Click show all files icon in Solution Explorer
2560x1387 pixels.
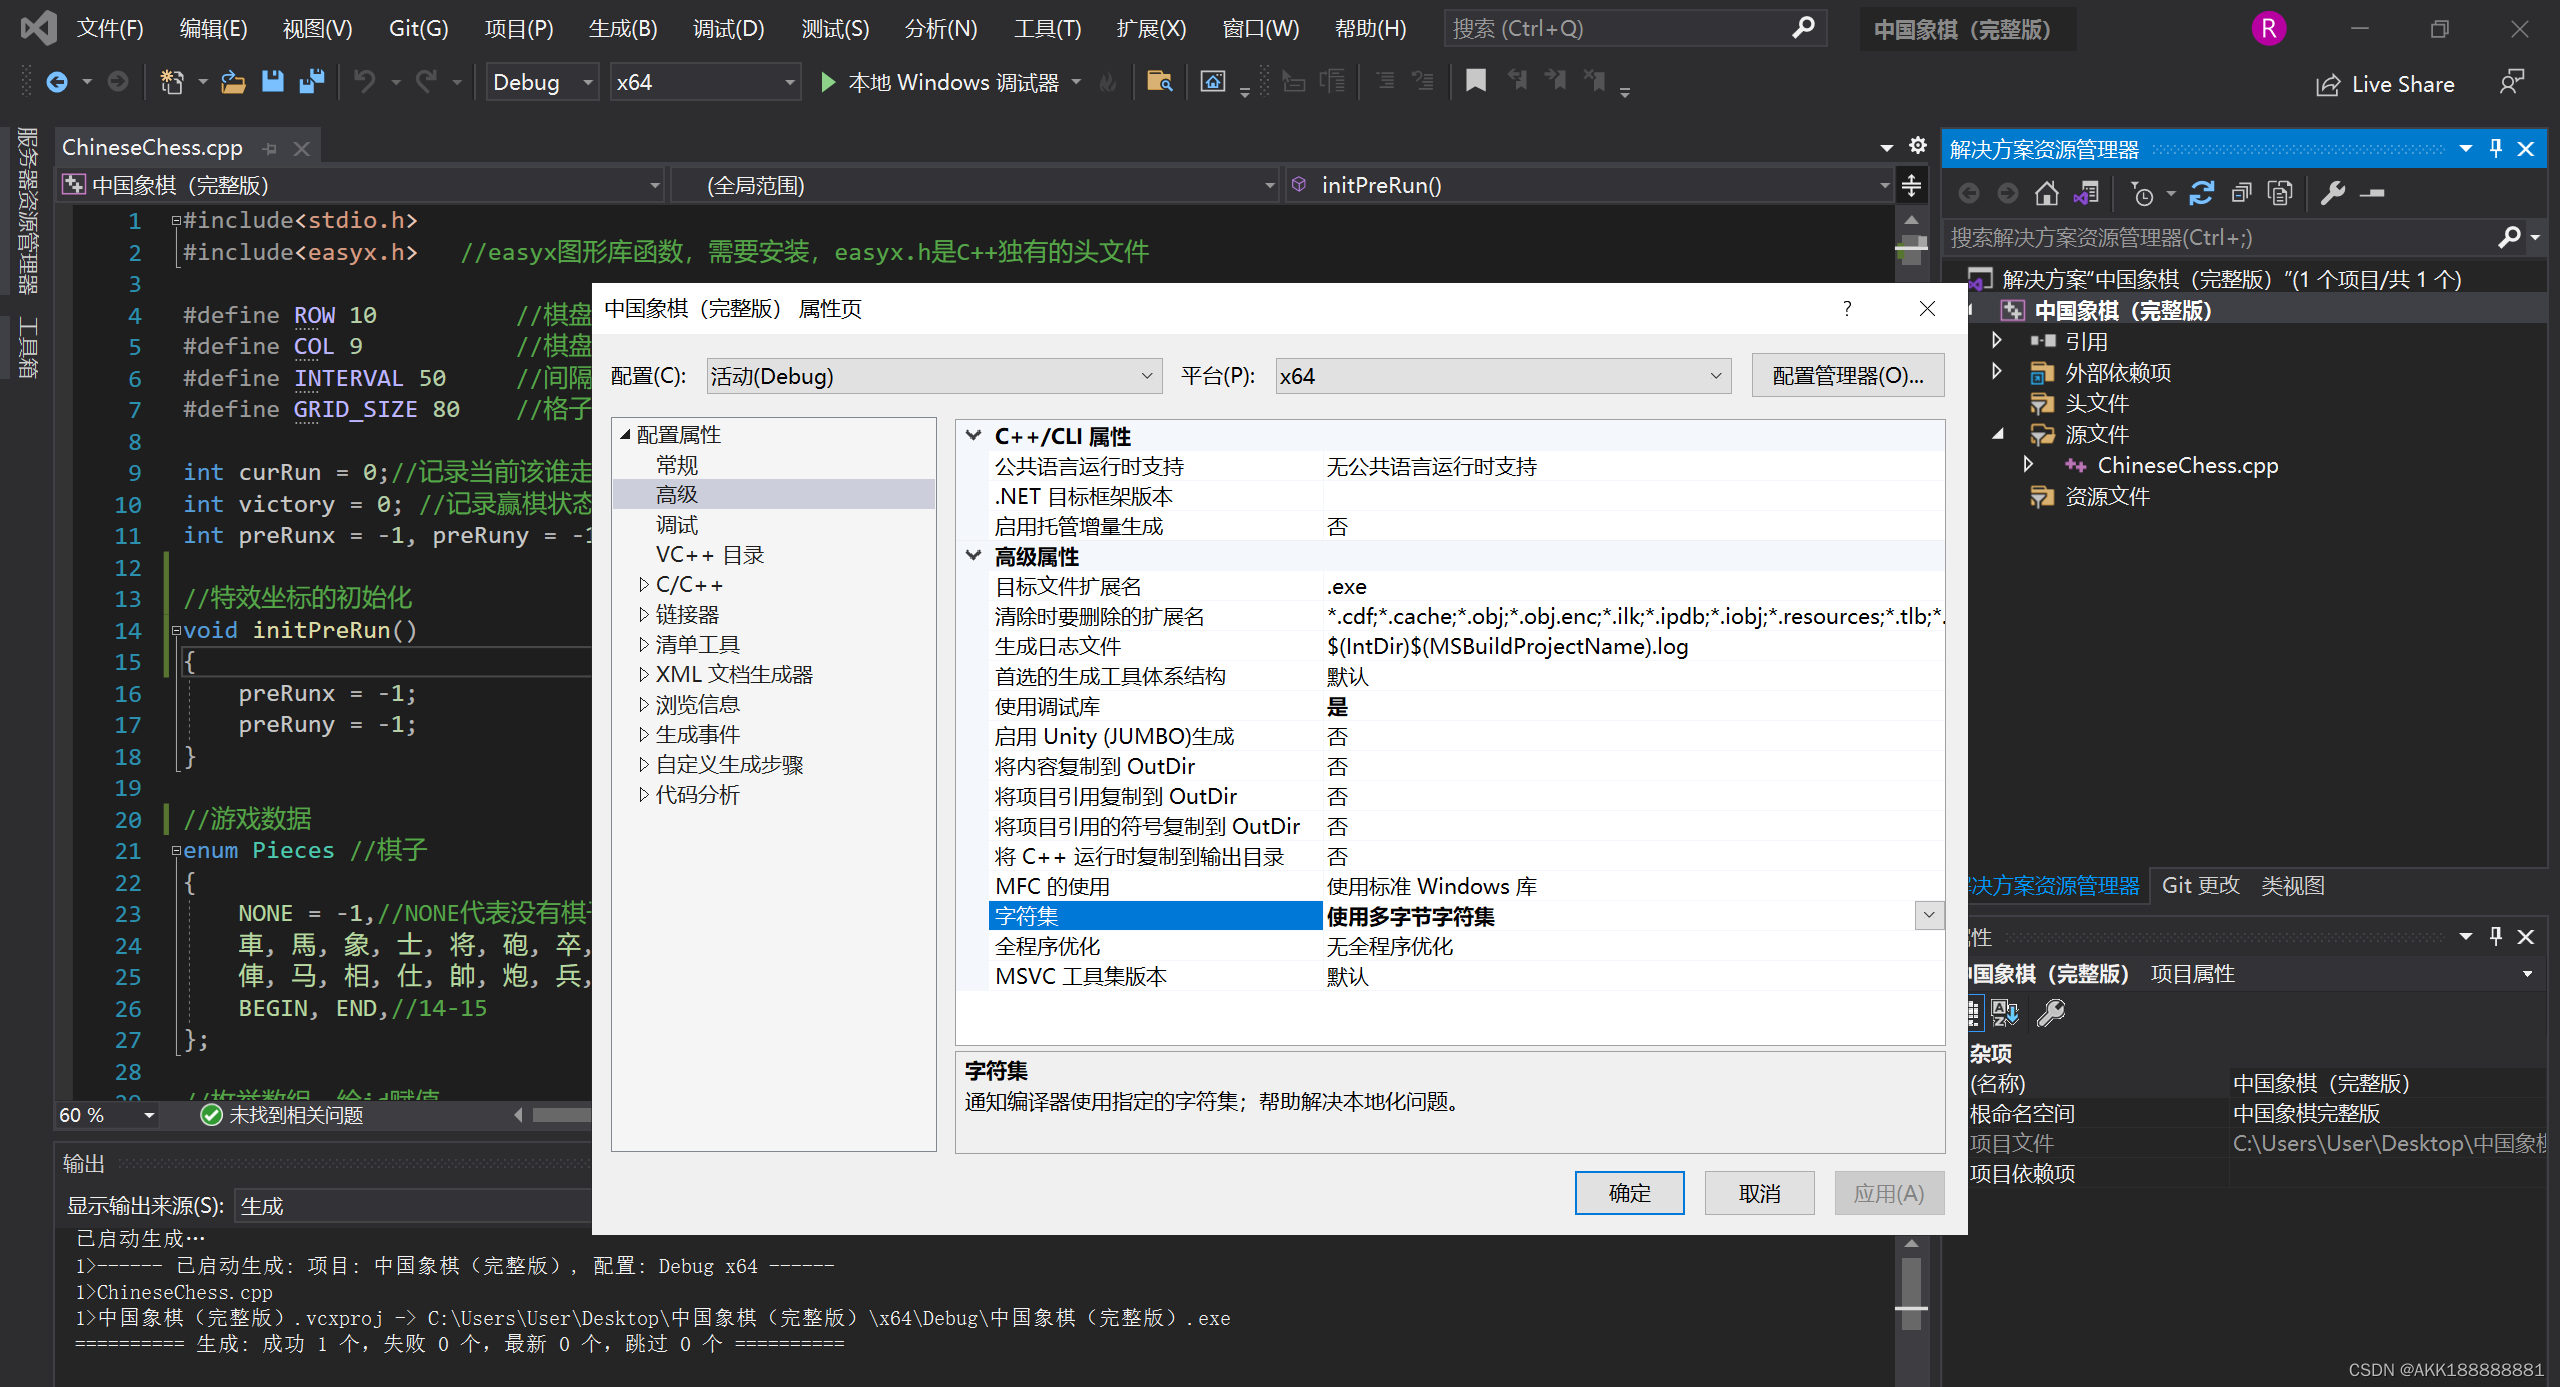click(2280, 193)
